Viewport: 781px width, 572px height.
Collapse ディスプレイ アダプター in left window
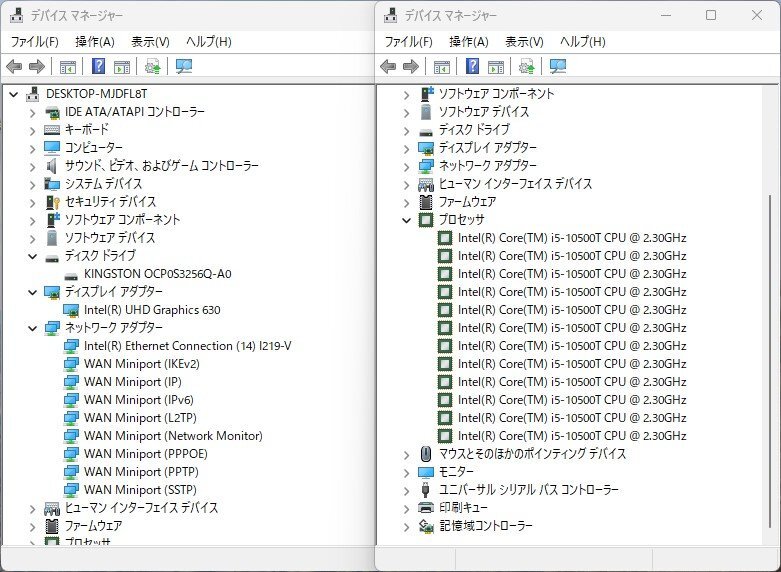[x=32, y=292]
